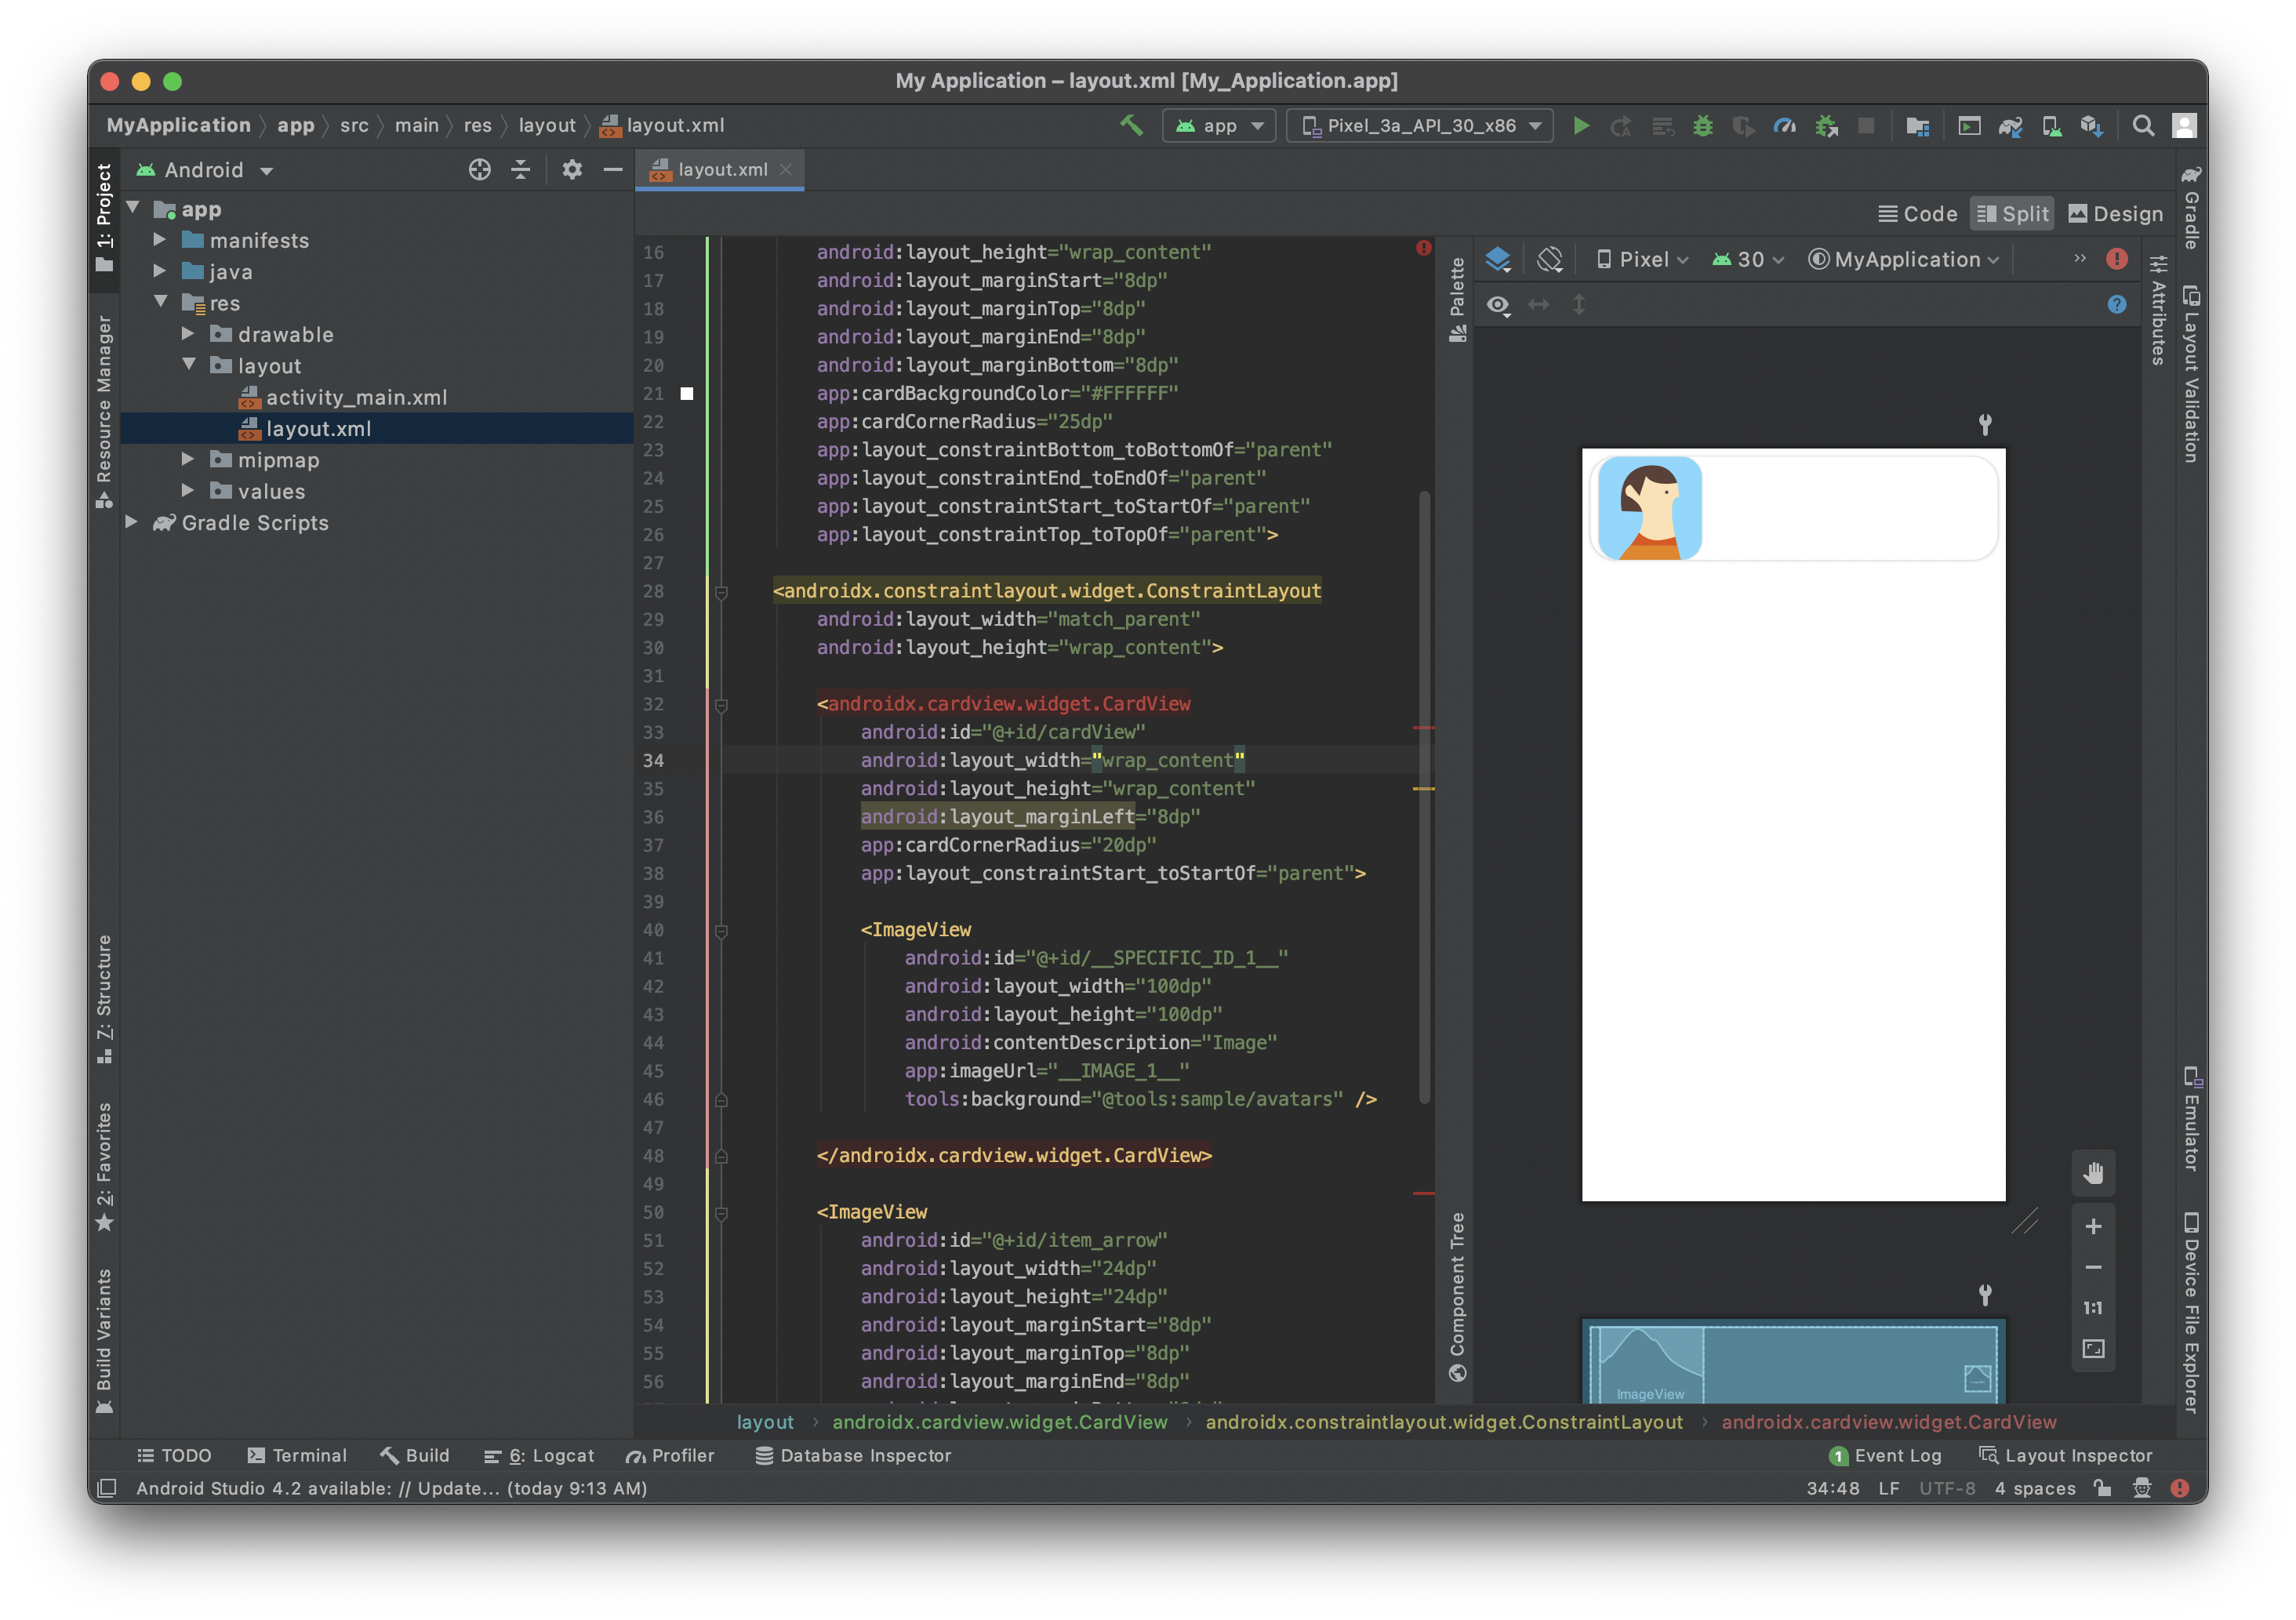Toggle the Resource Manager tool window
The image size is (2296, 1620).
coord(104,412)
